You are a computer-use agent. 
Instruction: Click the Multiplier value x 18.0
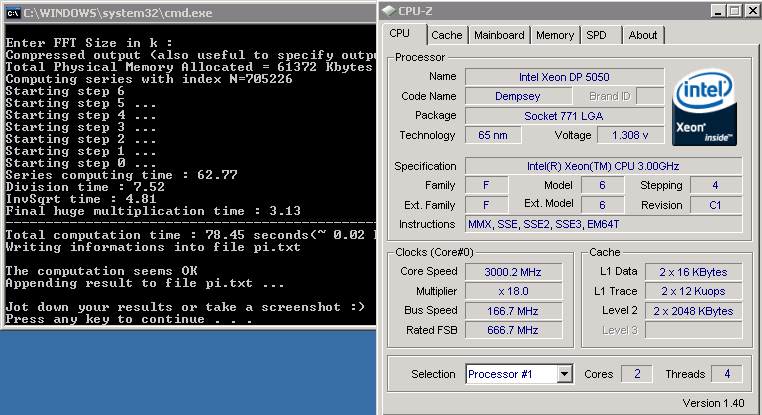coord(513,291)
